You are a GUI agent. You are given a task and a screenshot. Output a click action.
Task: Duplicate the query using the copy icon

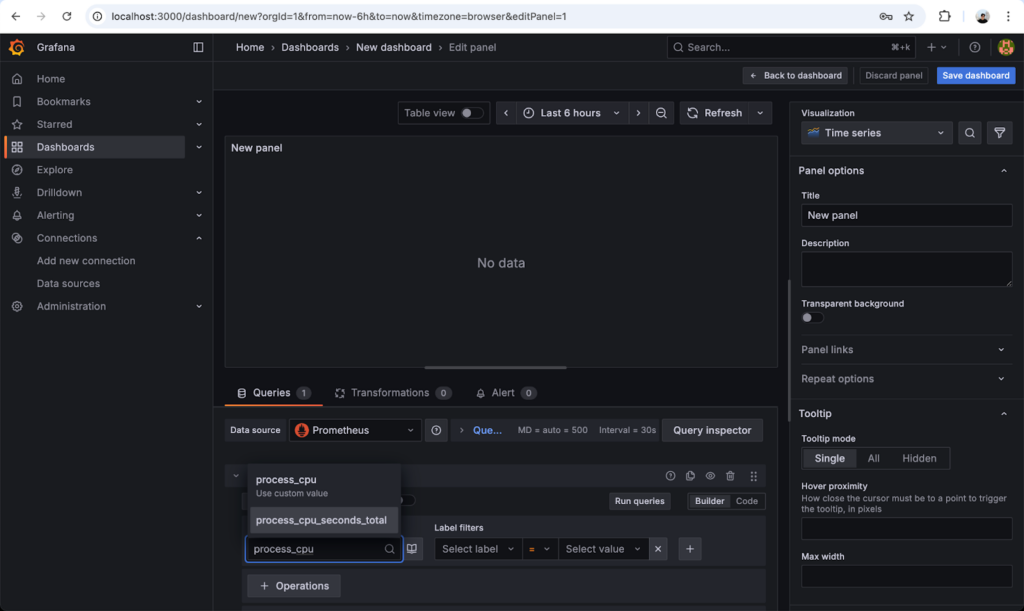point(690,477)
